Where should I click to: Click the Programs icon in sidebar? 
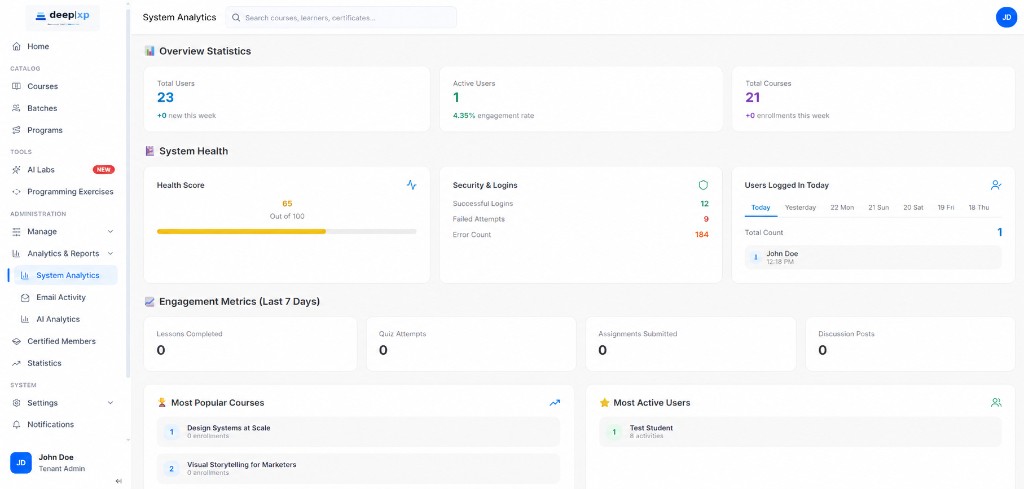click(16, 130)
